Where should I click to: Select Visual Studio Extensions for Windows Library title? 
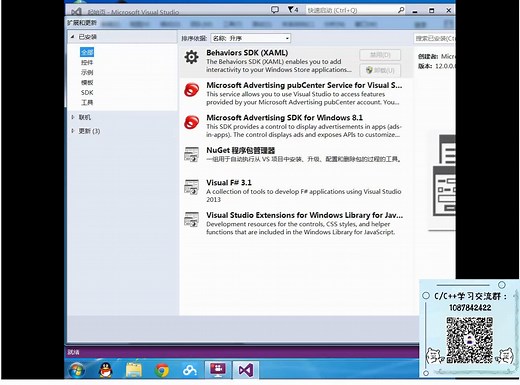click(x=304, y=215)
